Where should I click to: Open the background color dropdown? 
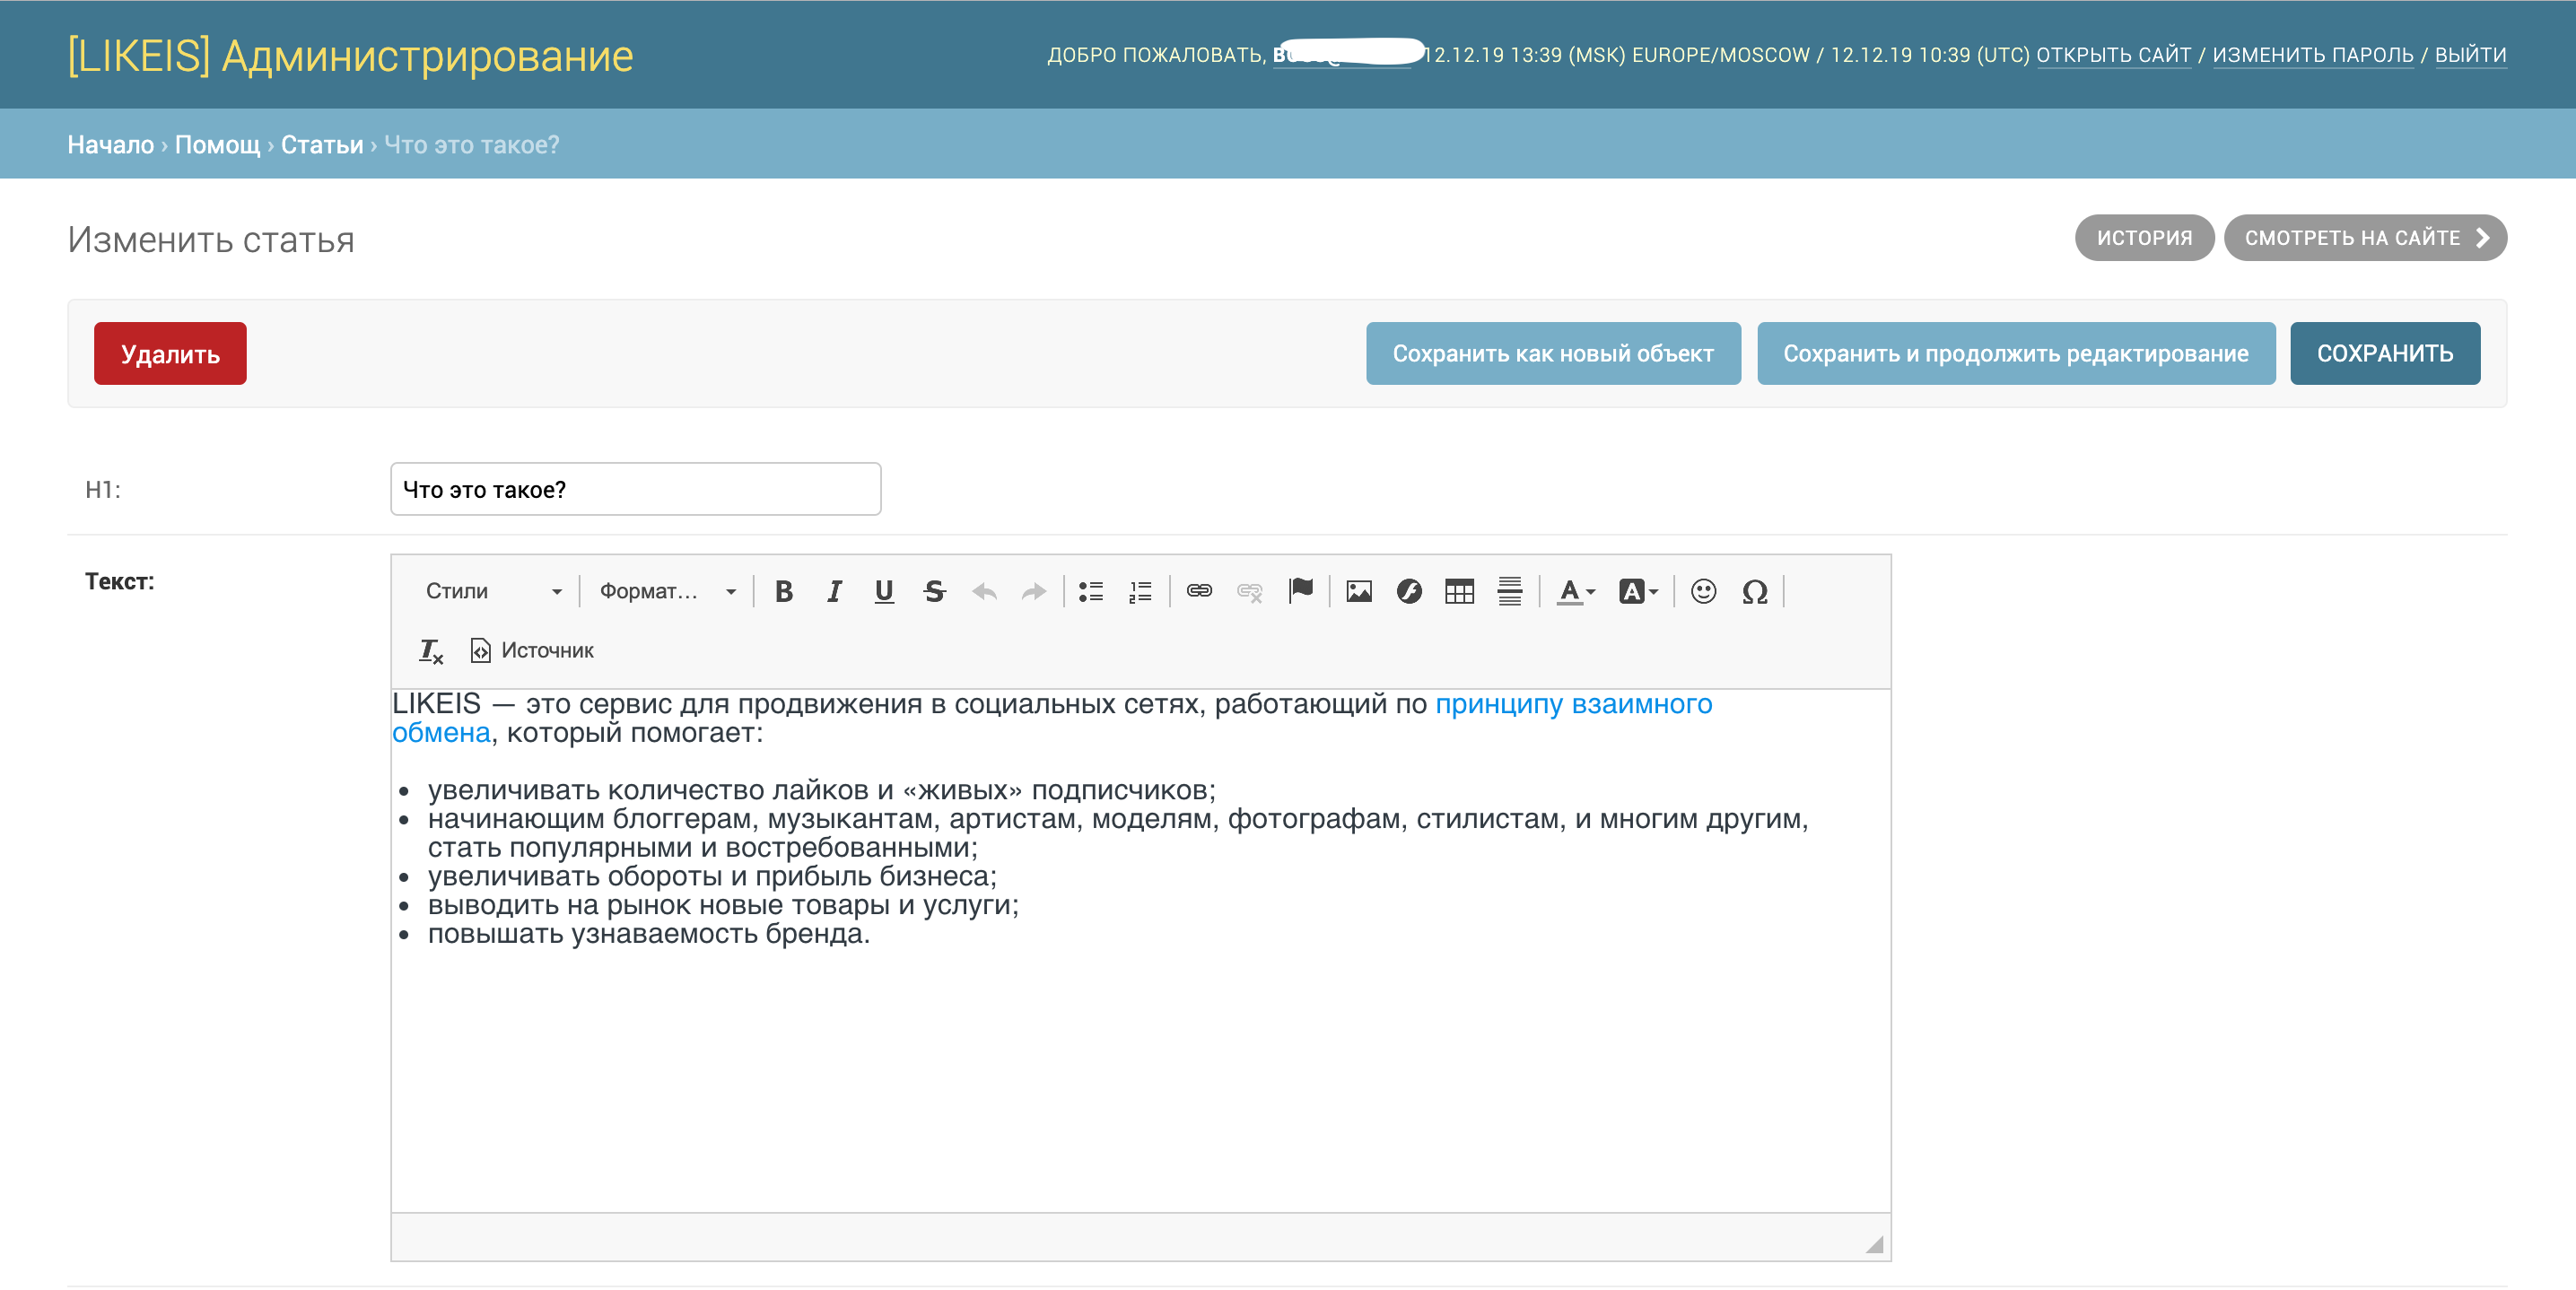pyautogui.click(x=1638, y=591)
